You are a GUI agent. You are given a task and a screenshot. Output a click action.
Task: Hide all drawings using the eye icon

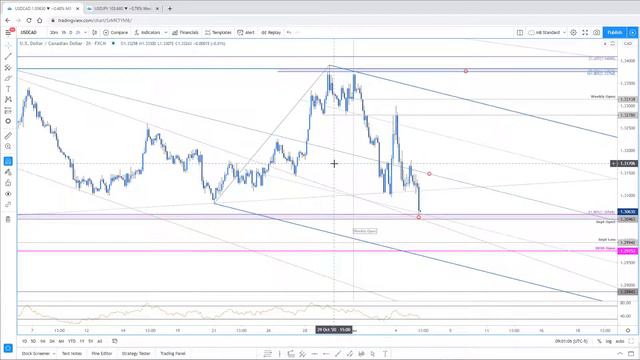point(8,193)
